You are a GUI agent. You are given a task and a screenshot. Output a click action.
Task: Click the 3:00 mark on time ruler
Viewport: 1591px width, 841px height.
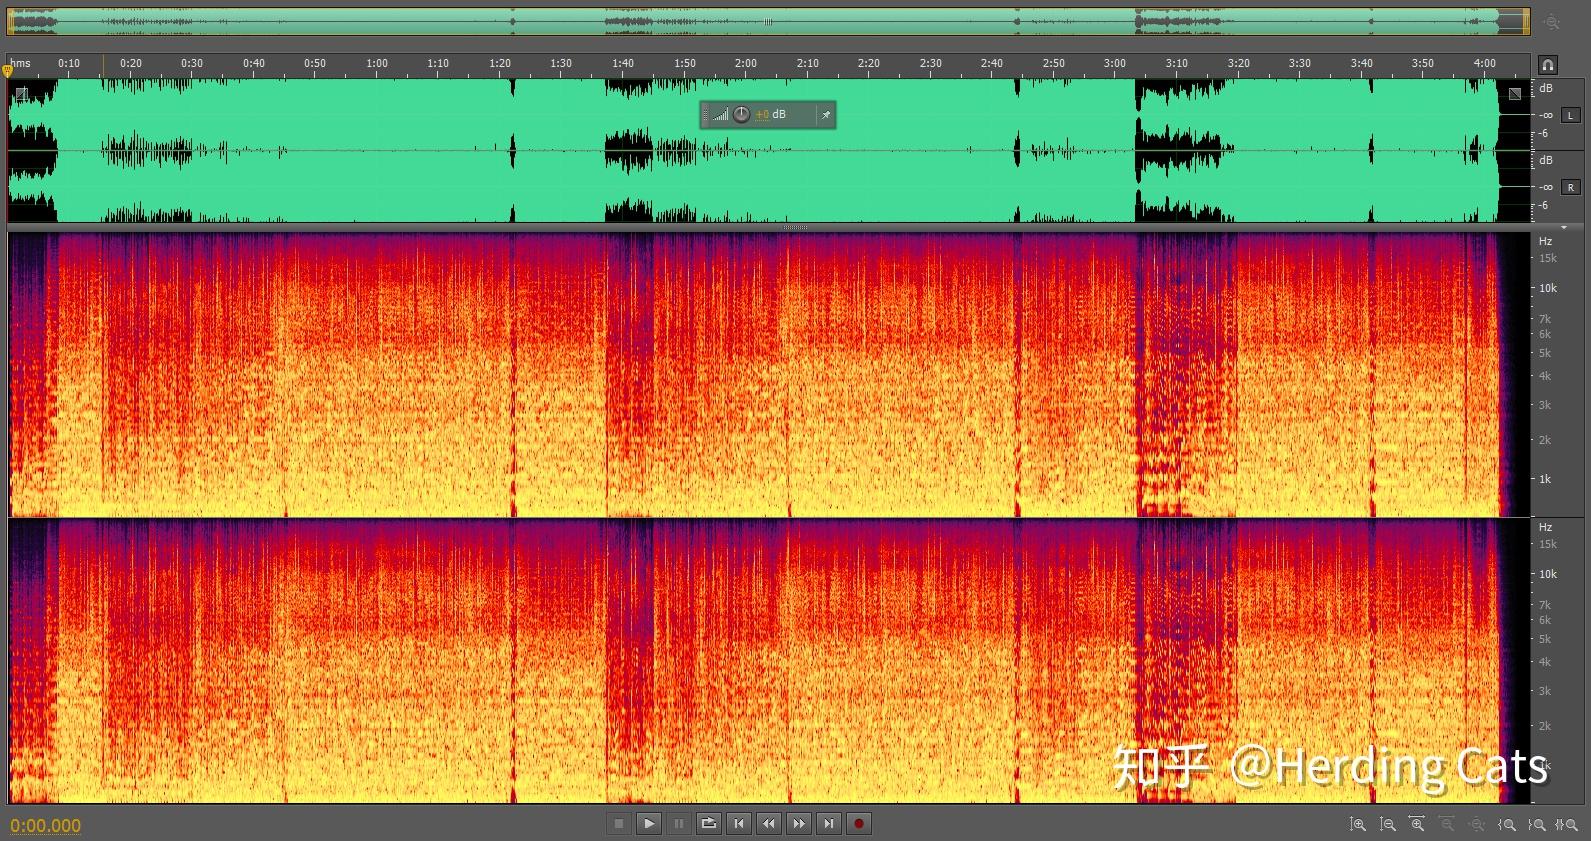(1115, 63)
